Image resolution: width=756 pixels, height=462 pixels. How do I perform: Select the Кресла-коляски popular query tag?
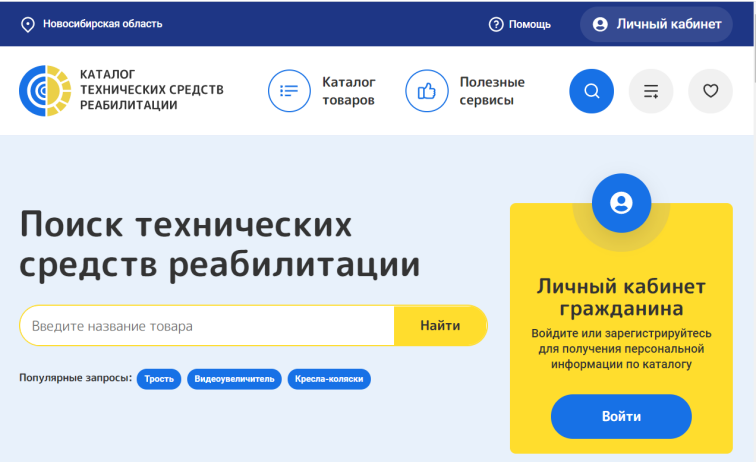[329, 379]
